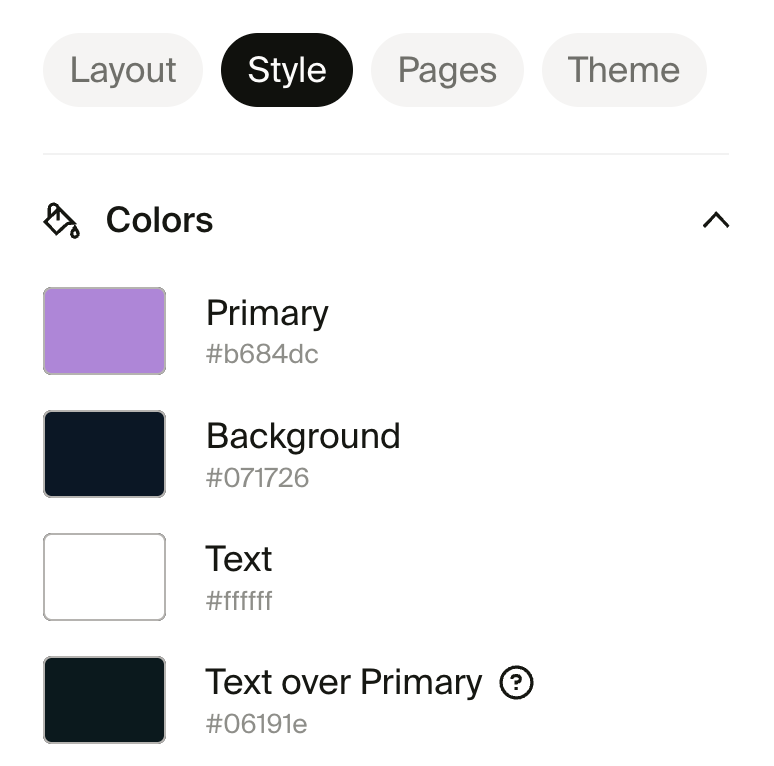This screenshot has height=766, width=774.
Task: Click the #071726 hex value
Action: coord(258,478)
